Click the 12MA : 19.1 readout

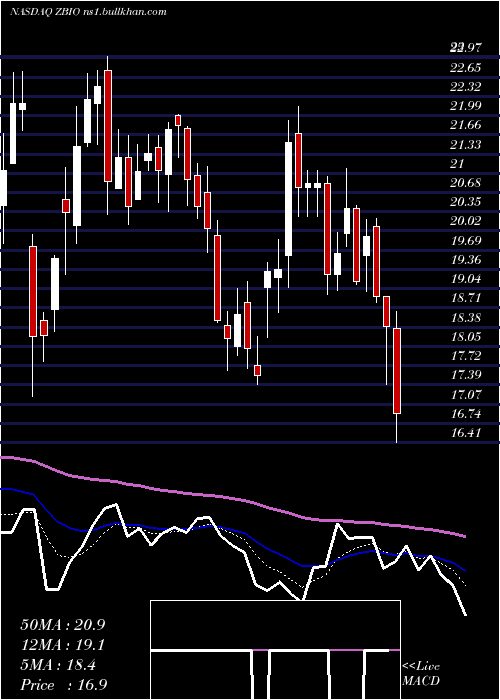pos(63,645)
